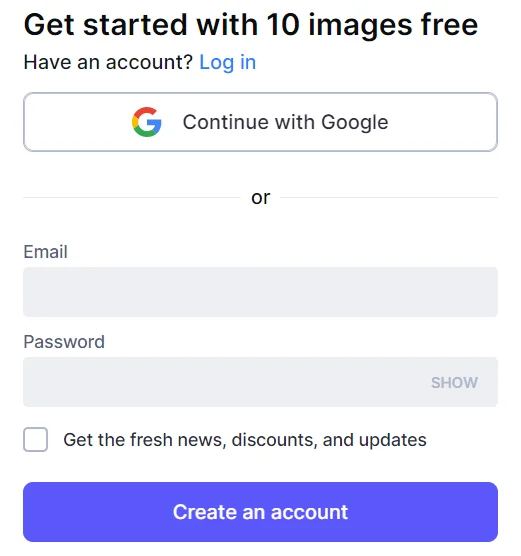Image resolution: width=521 pixels, height=556 pixels.
Task: Click the word 'updates' beside the checkbox
Action: click(393, 440)
